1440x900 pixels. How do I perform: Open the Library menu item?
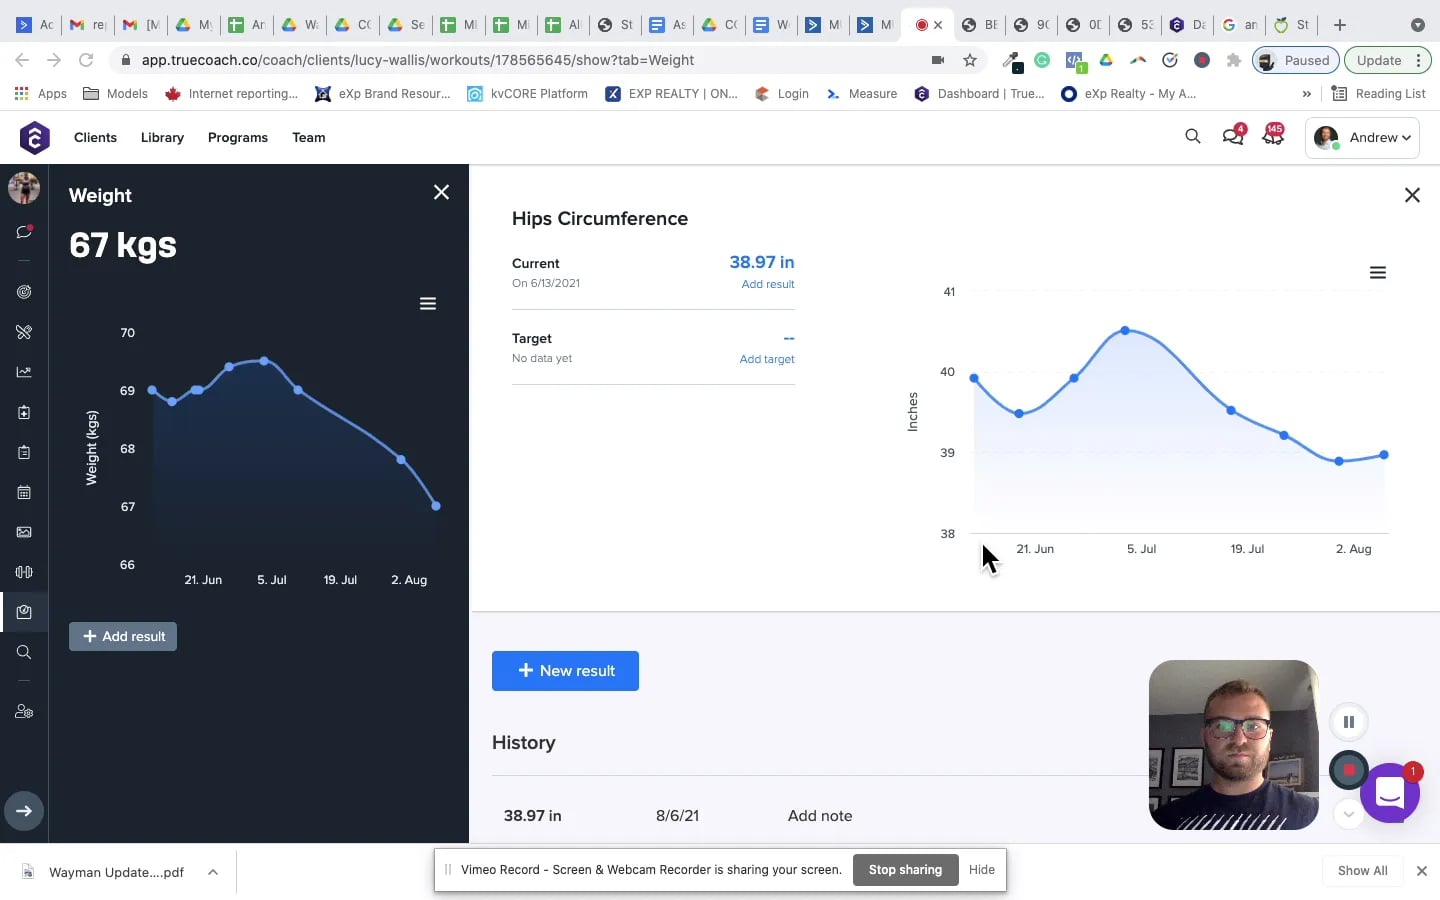(162, 138)
